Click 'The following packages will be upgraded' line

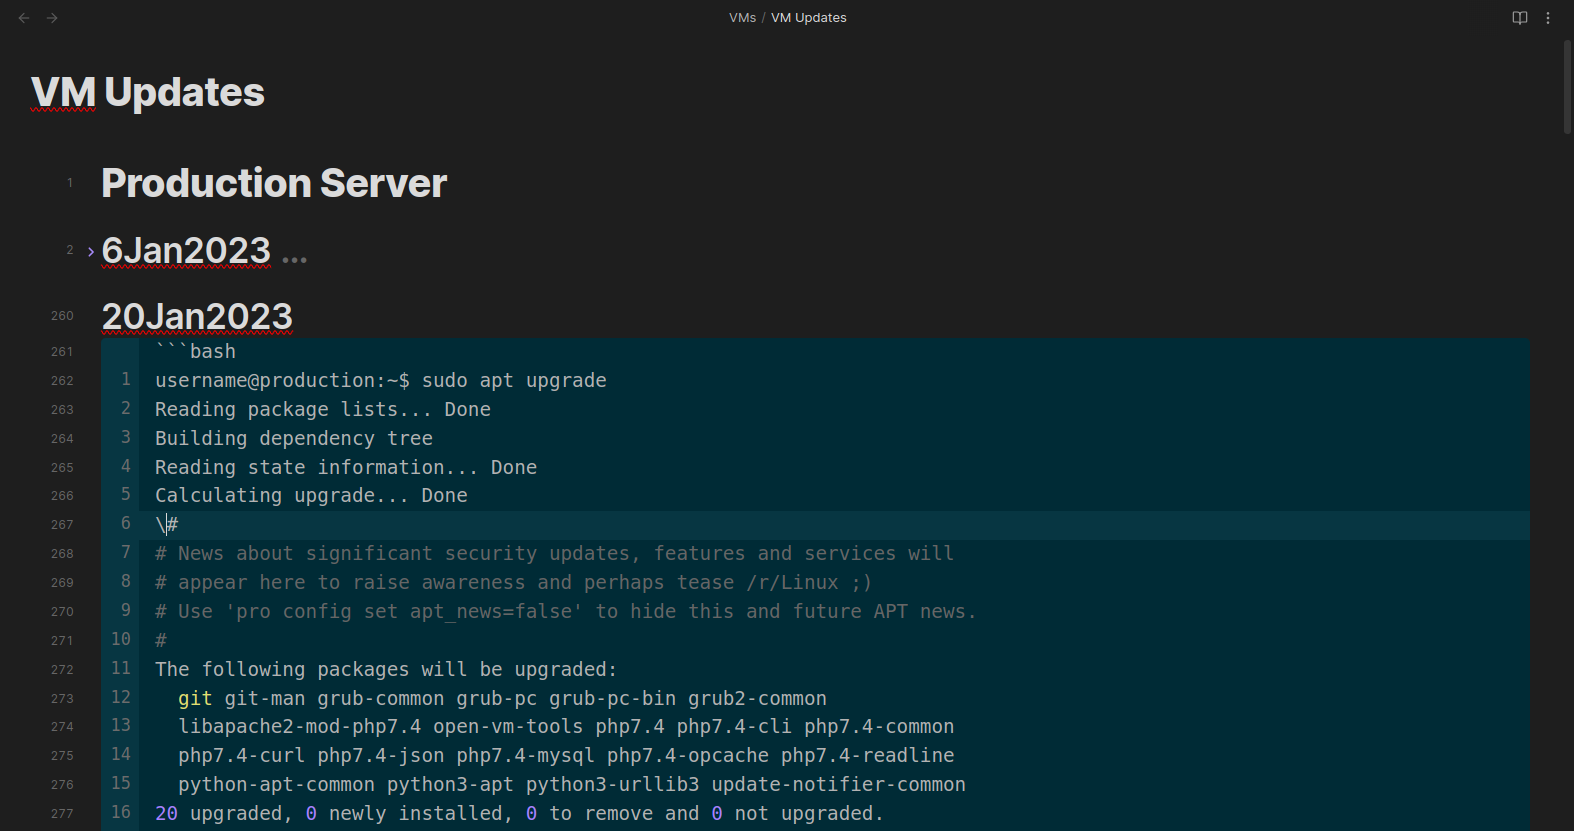[386, 670]
